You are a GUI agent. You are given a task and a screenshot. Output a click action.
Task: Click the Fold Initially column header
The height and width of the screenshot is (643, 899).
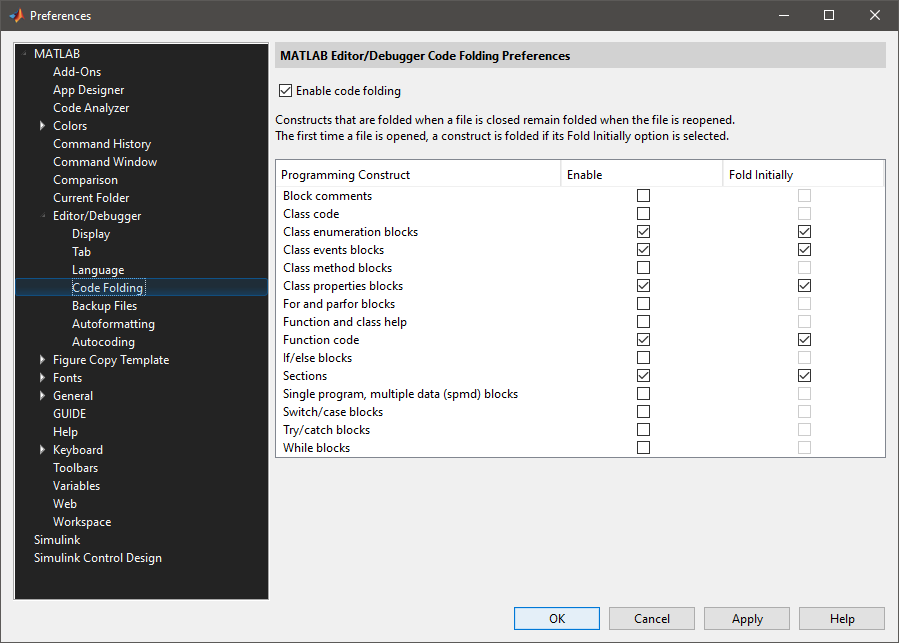pos(803,174)
